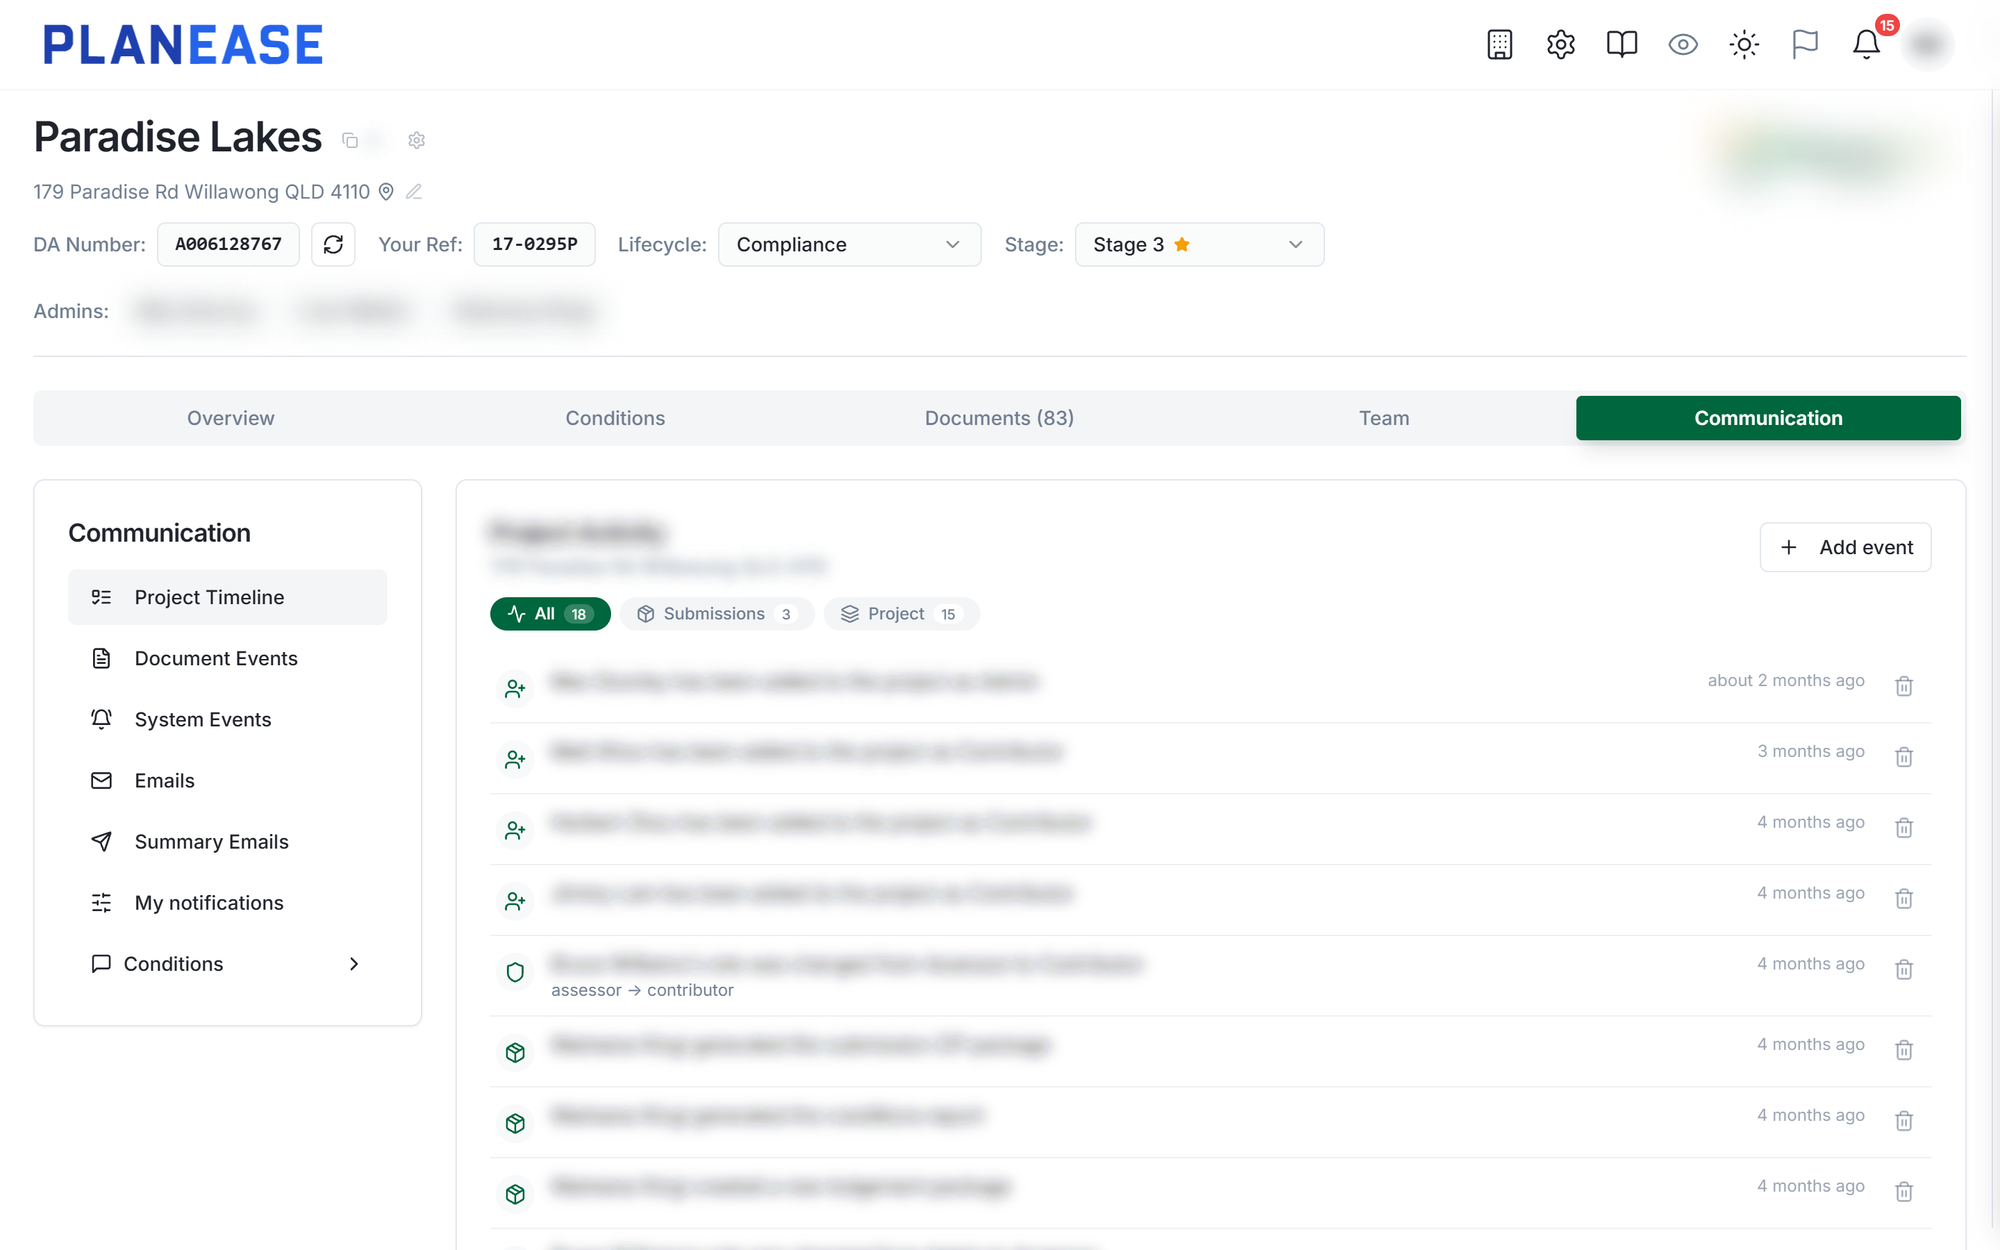Open Document Events in sidebar
Viewport: 2000px width, 1250px height.
[x=227, y=658]
